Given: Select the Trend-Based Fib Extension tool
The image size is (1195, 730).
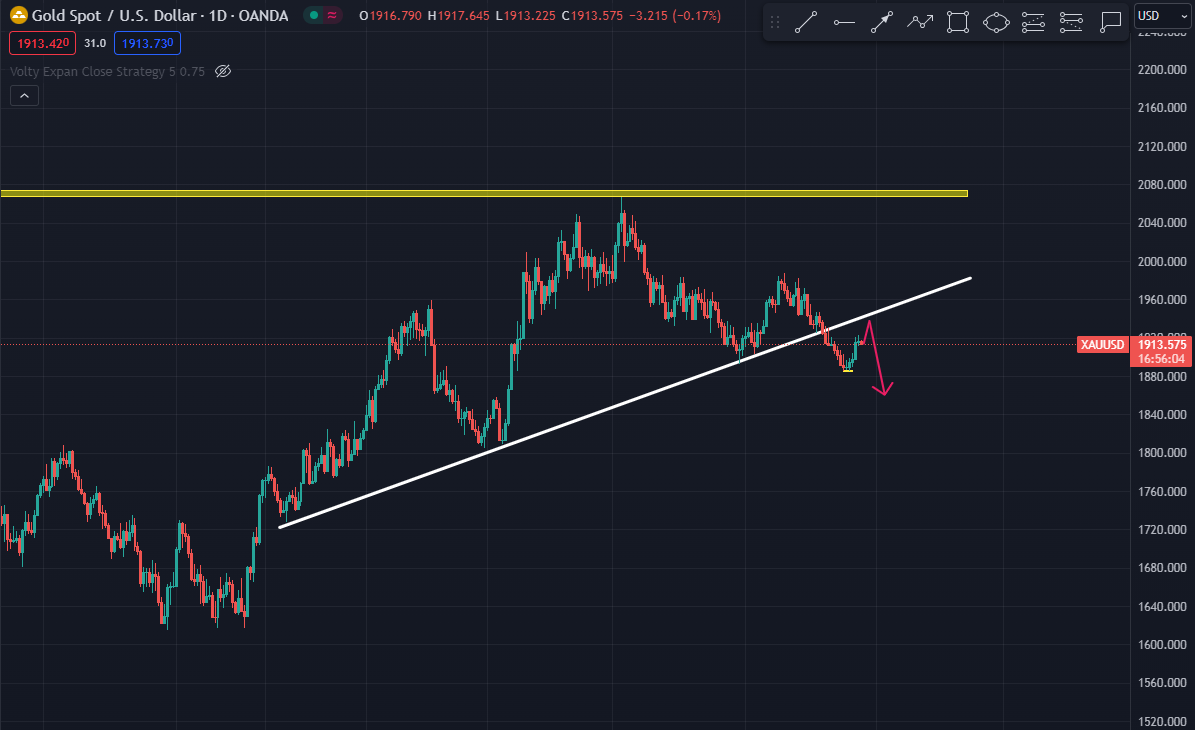Looking at the screenshot, I should [1071, 22].
